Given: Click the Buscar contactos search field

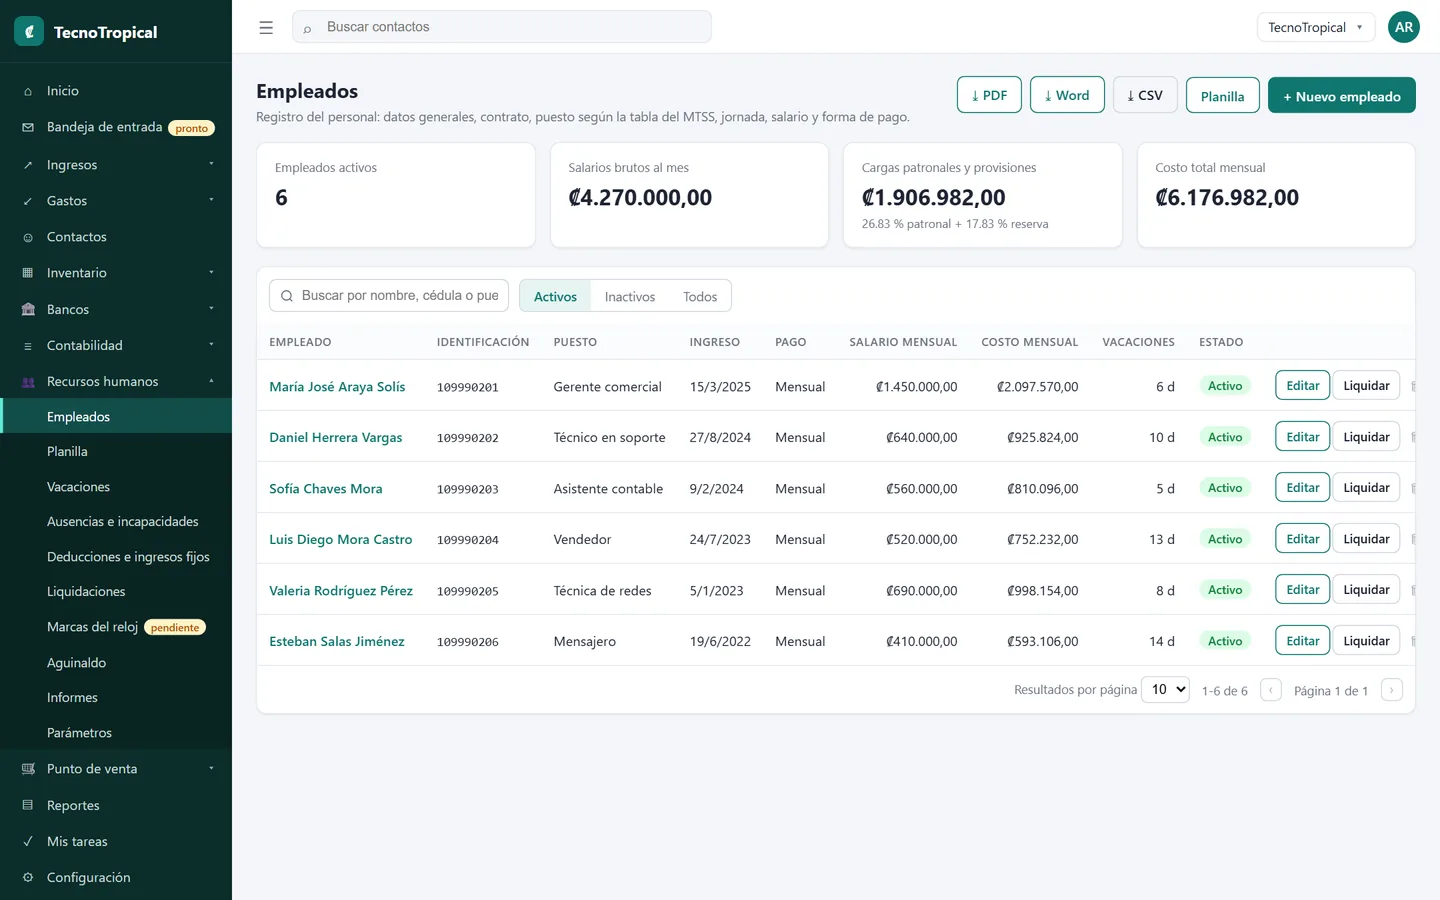Looking at the screenshot, I should pyautogui.click(x=502, y=27).
